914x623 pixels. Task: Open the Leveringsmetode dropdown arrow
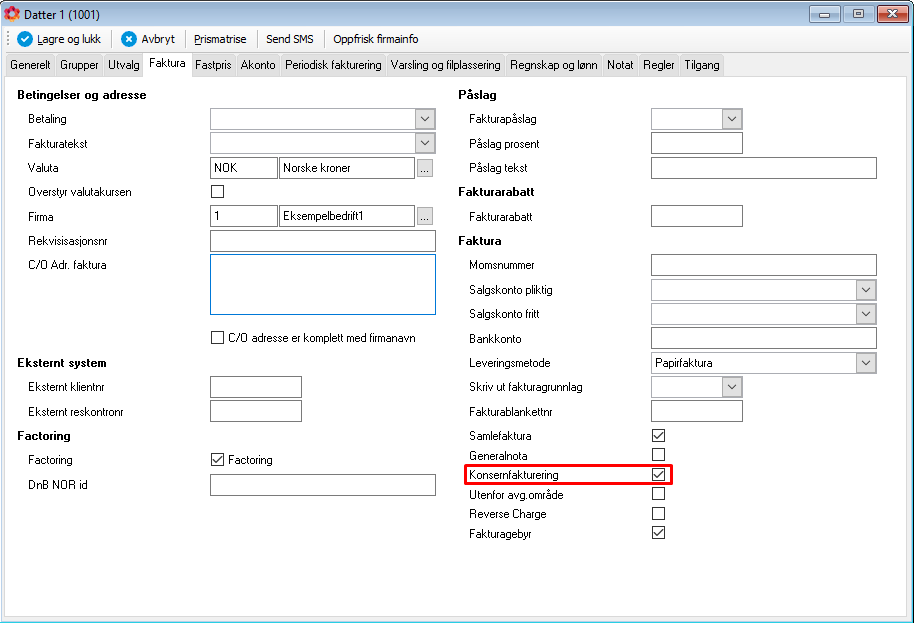click(866, 362)
